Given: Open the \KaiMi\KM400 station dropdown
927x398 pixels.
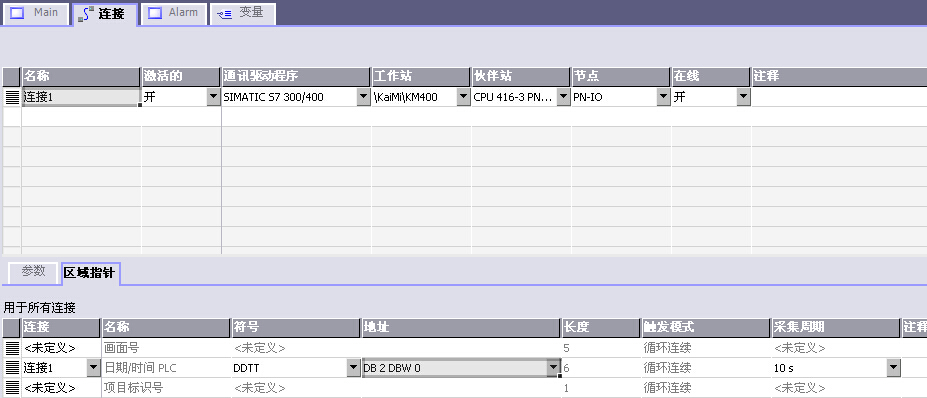Looking at the screenshot, I should (464, 97).
